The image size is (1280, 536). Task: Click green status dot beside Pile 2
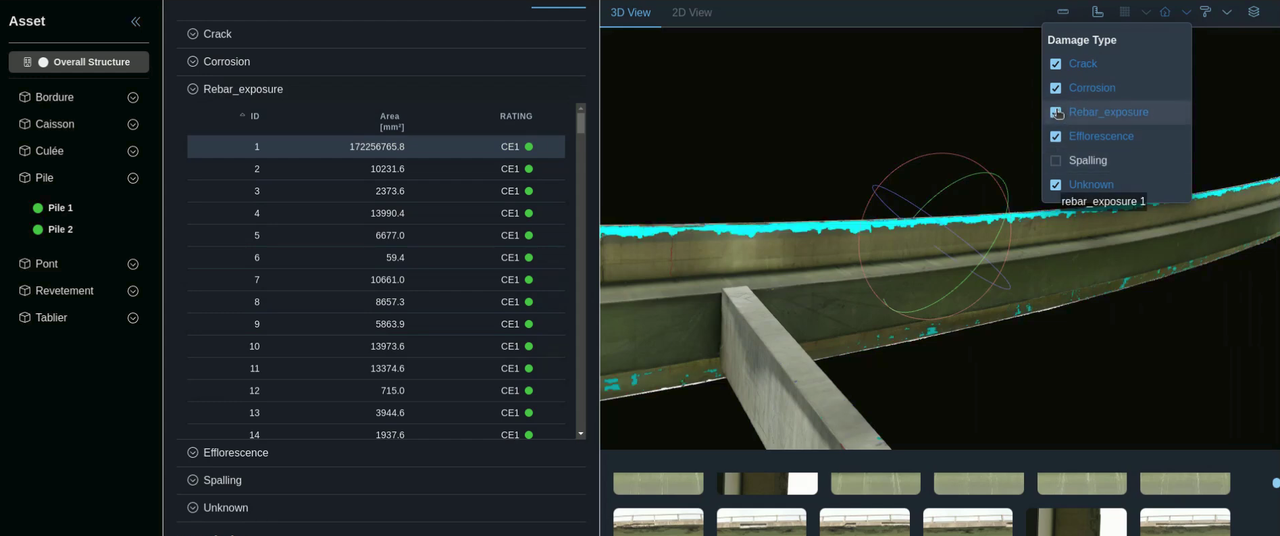click(x=38, y=230)
